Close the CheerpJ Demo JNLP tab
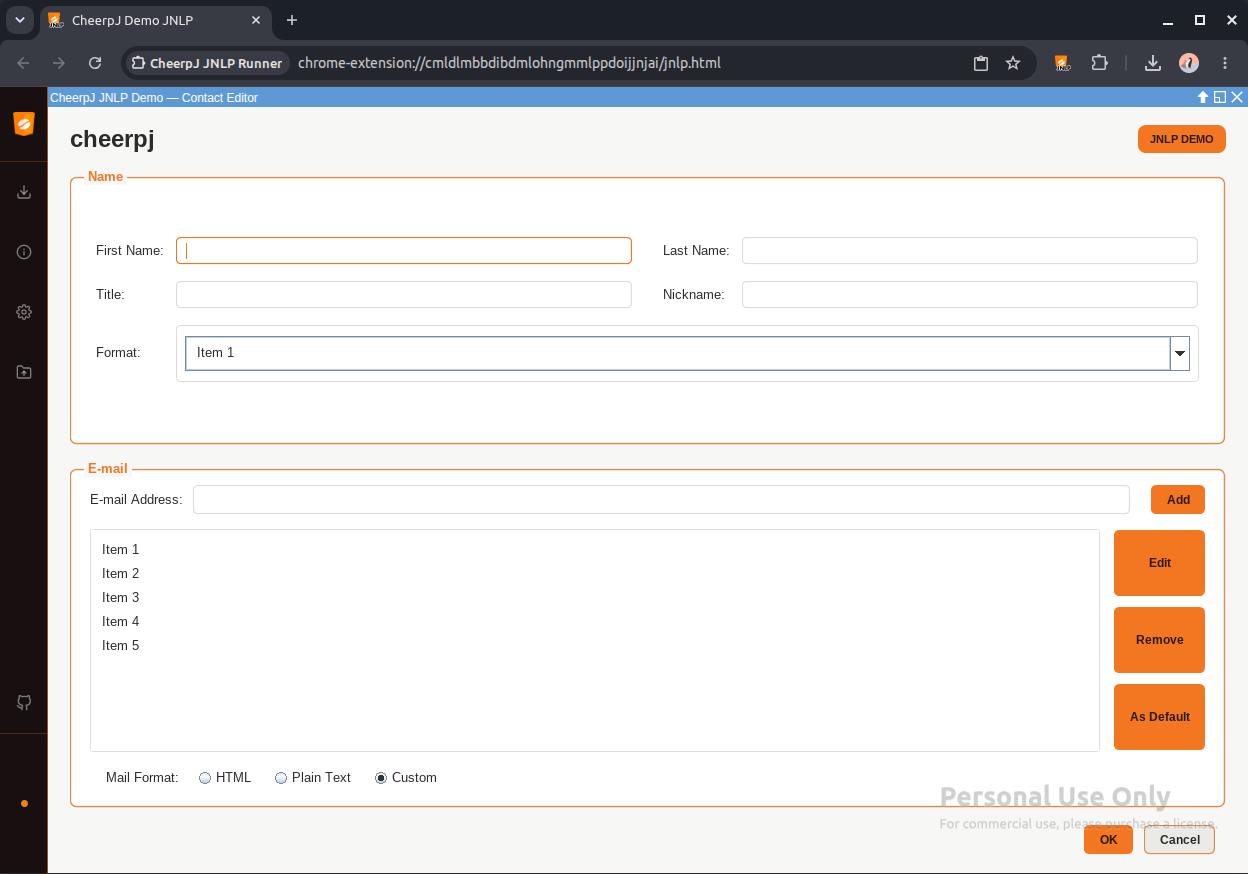This screenshot has height=874, width=1248. click(x=256, y=20)
